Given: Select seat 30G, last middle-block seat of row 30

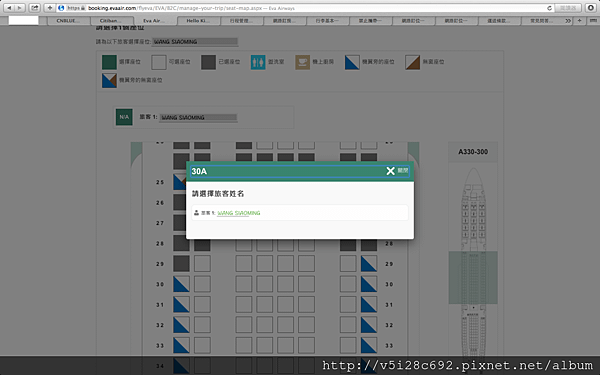Looking at the screenshot, I should [307, 284].
